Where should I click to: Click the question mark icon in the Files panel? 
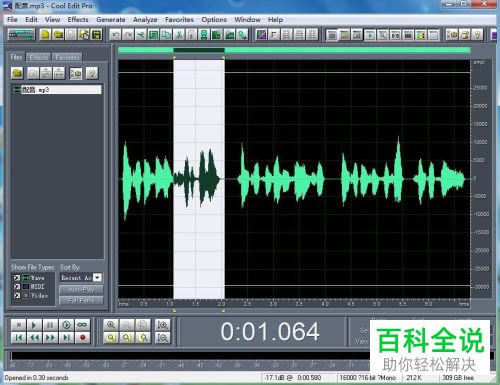tap(92, 73)
